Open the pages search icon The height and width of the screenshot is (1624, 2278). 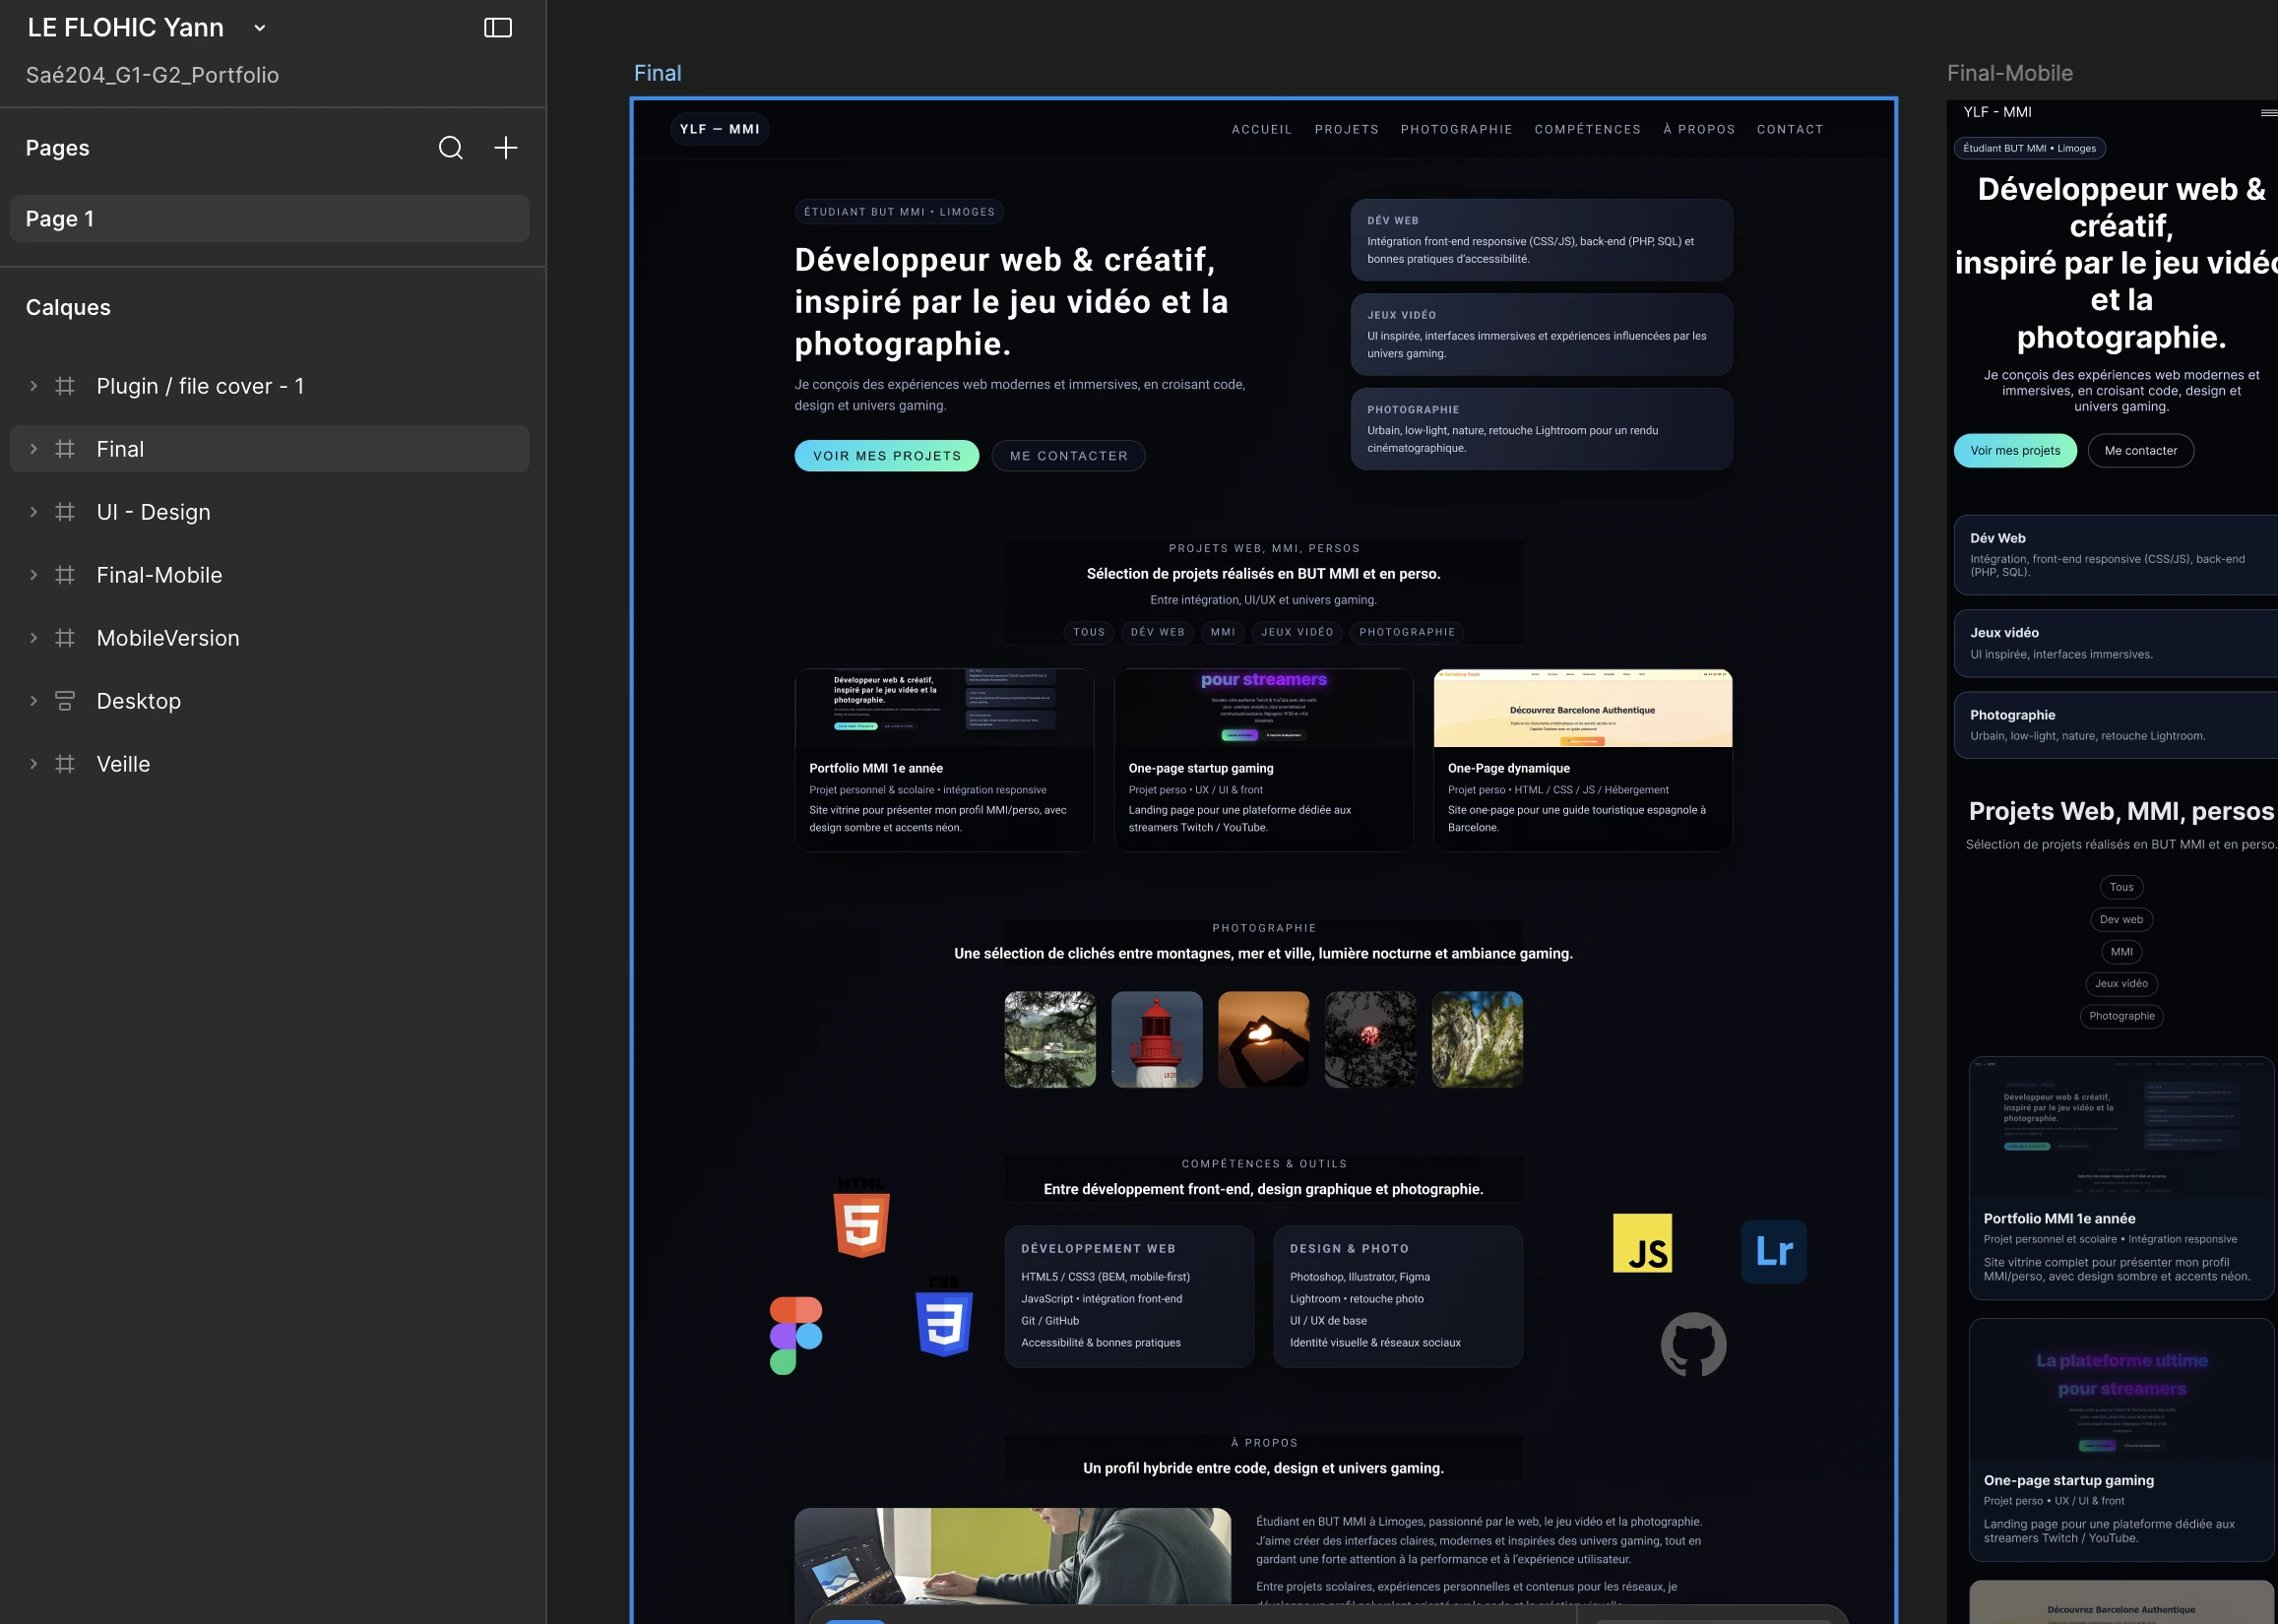[x=450, y=148]
